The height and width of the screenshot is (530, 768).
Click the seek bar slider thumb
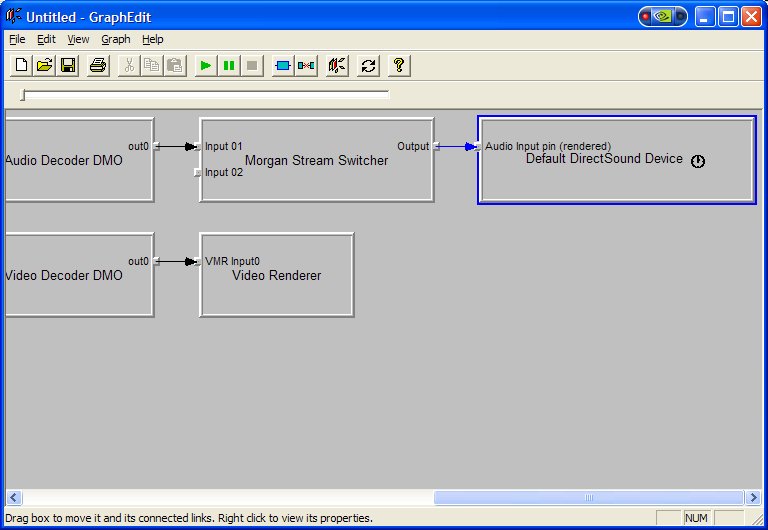pyautogui.click(x=23, y=95)
